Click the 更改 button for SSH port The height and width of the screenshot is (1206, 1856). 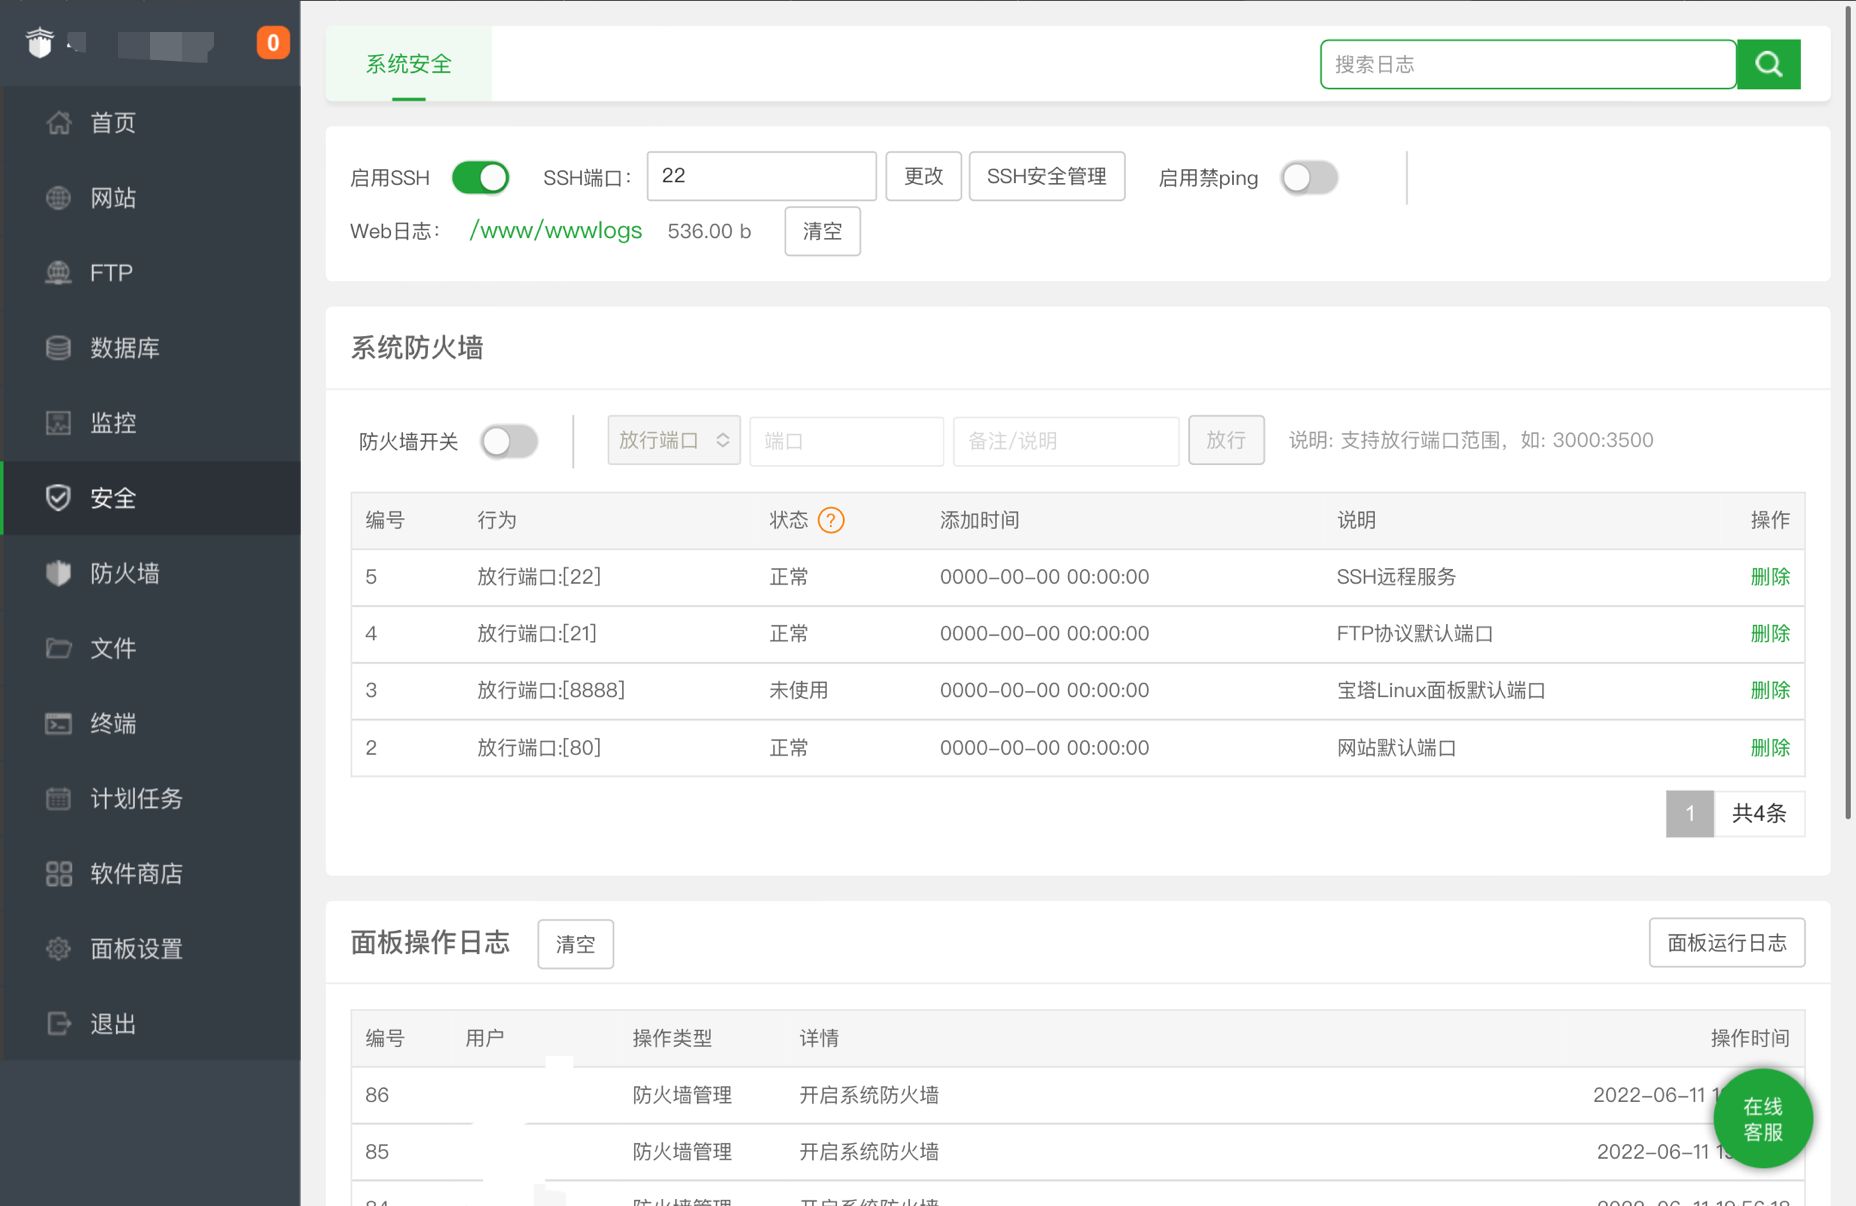[x=923, y=176]
